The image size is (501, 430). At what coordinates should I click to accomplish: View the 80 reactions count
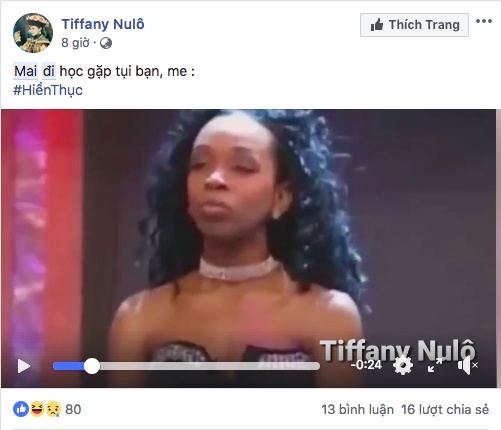tap(73, 409)
